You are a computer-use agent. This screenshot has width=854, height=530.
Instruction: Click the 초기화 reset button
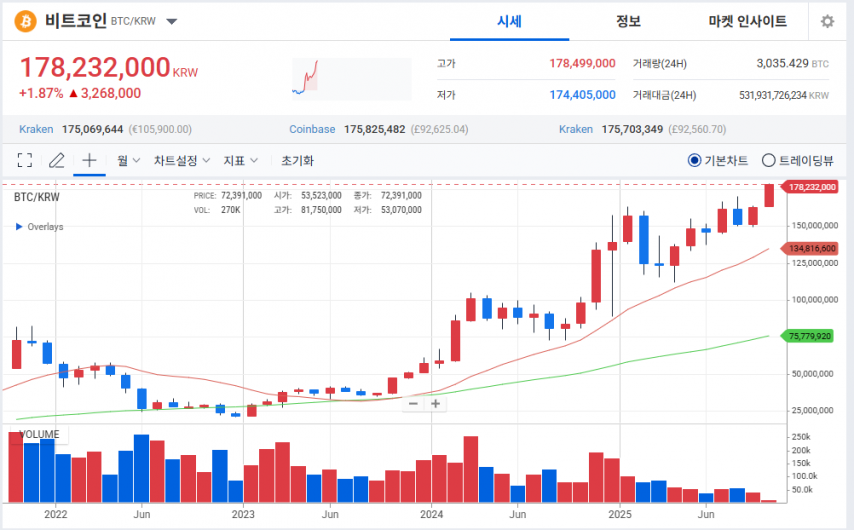click(x=297, y=160)
